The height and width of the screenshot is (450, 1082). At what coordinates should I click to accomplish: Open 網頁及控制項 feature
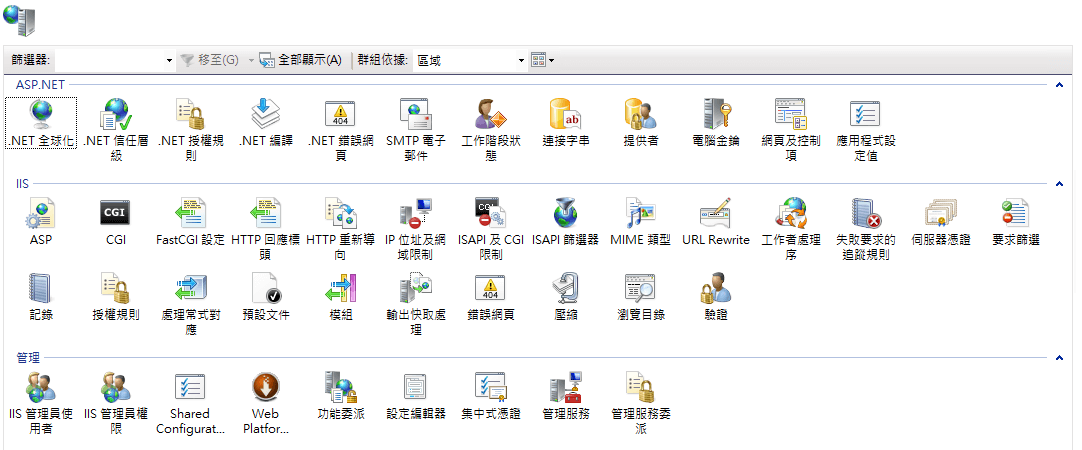[x=791, y=130]
